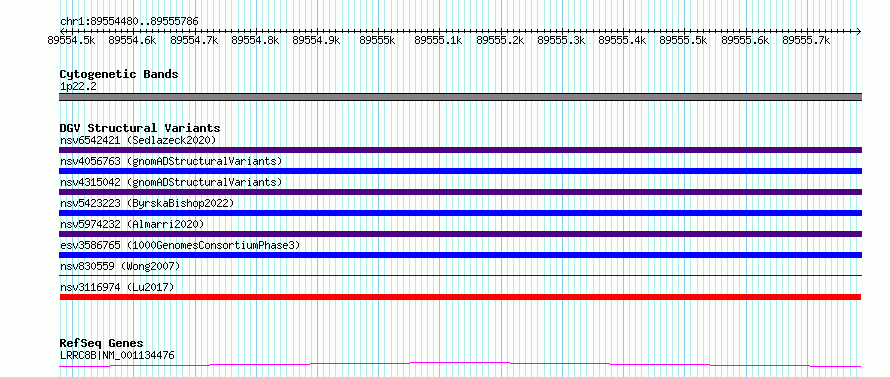Open variant nsv830559 (Wong2007) label

pyautogui.click(x=120, y=266)
